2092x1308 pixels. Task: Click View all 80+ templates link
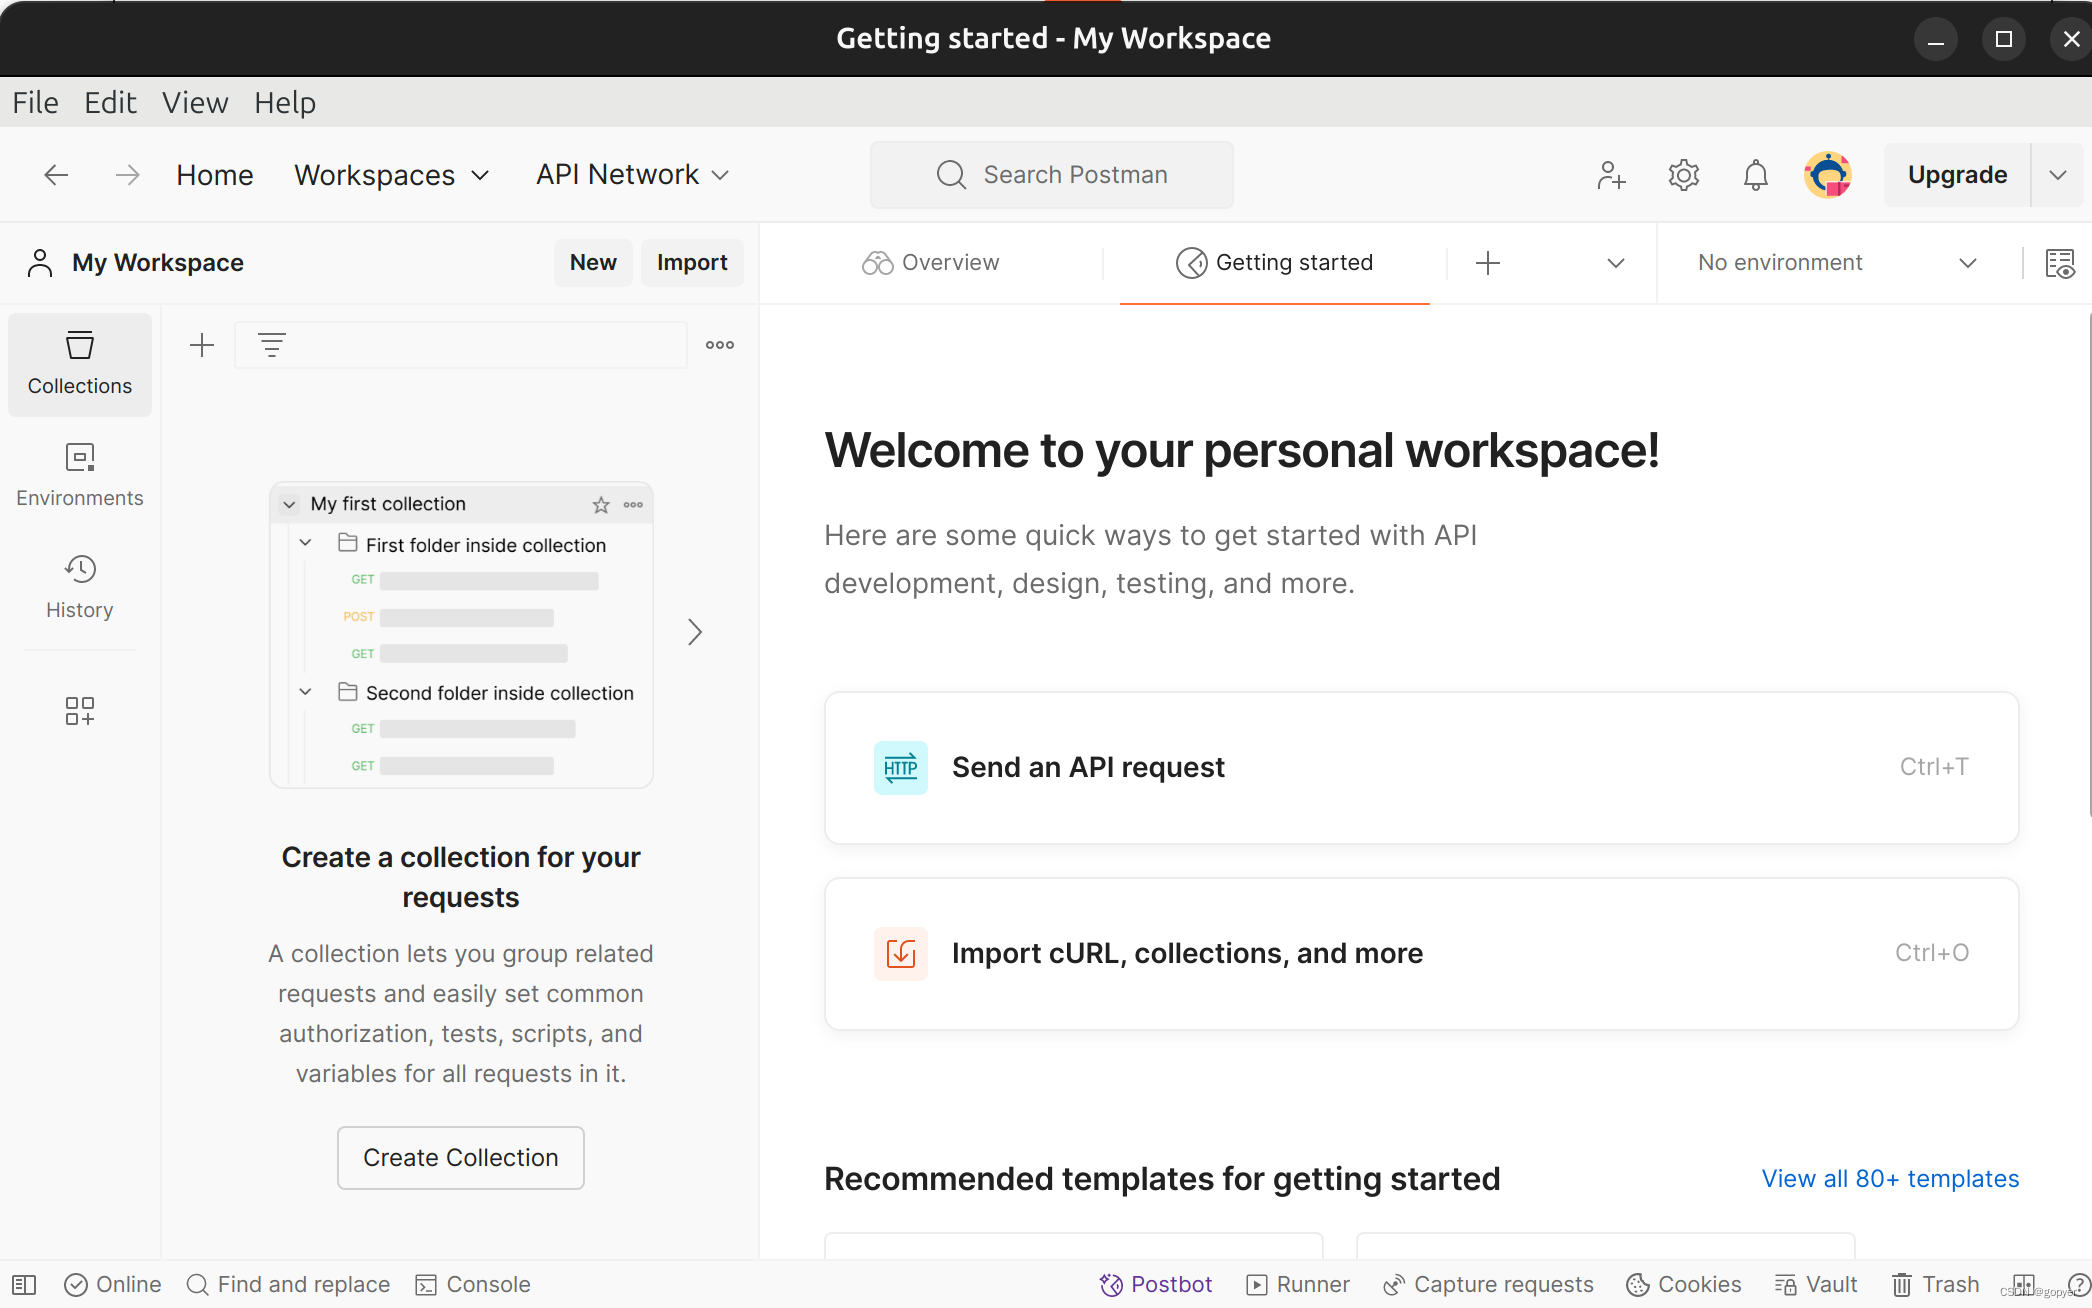point(1890,1179)
